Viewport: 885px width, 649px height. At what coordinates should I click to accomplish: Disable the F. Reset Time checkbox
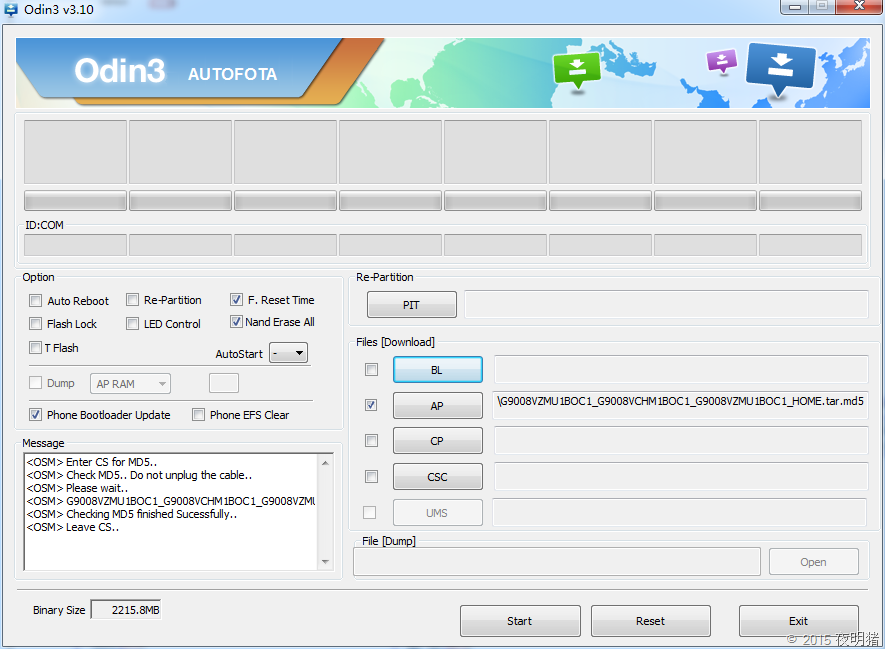236,299
